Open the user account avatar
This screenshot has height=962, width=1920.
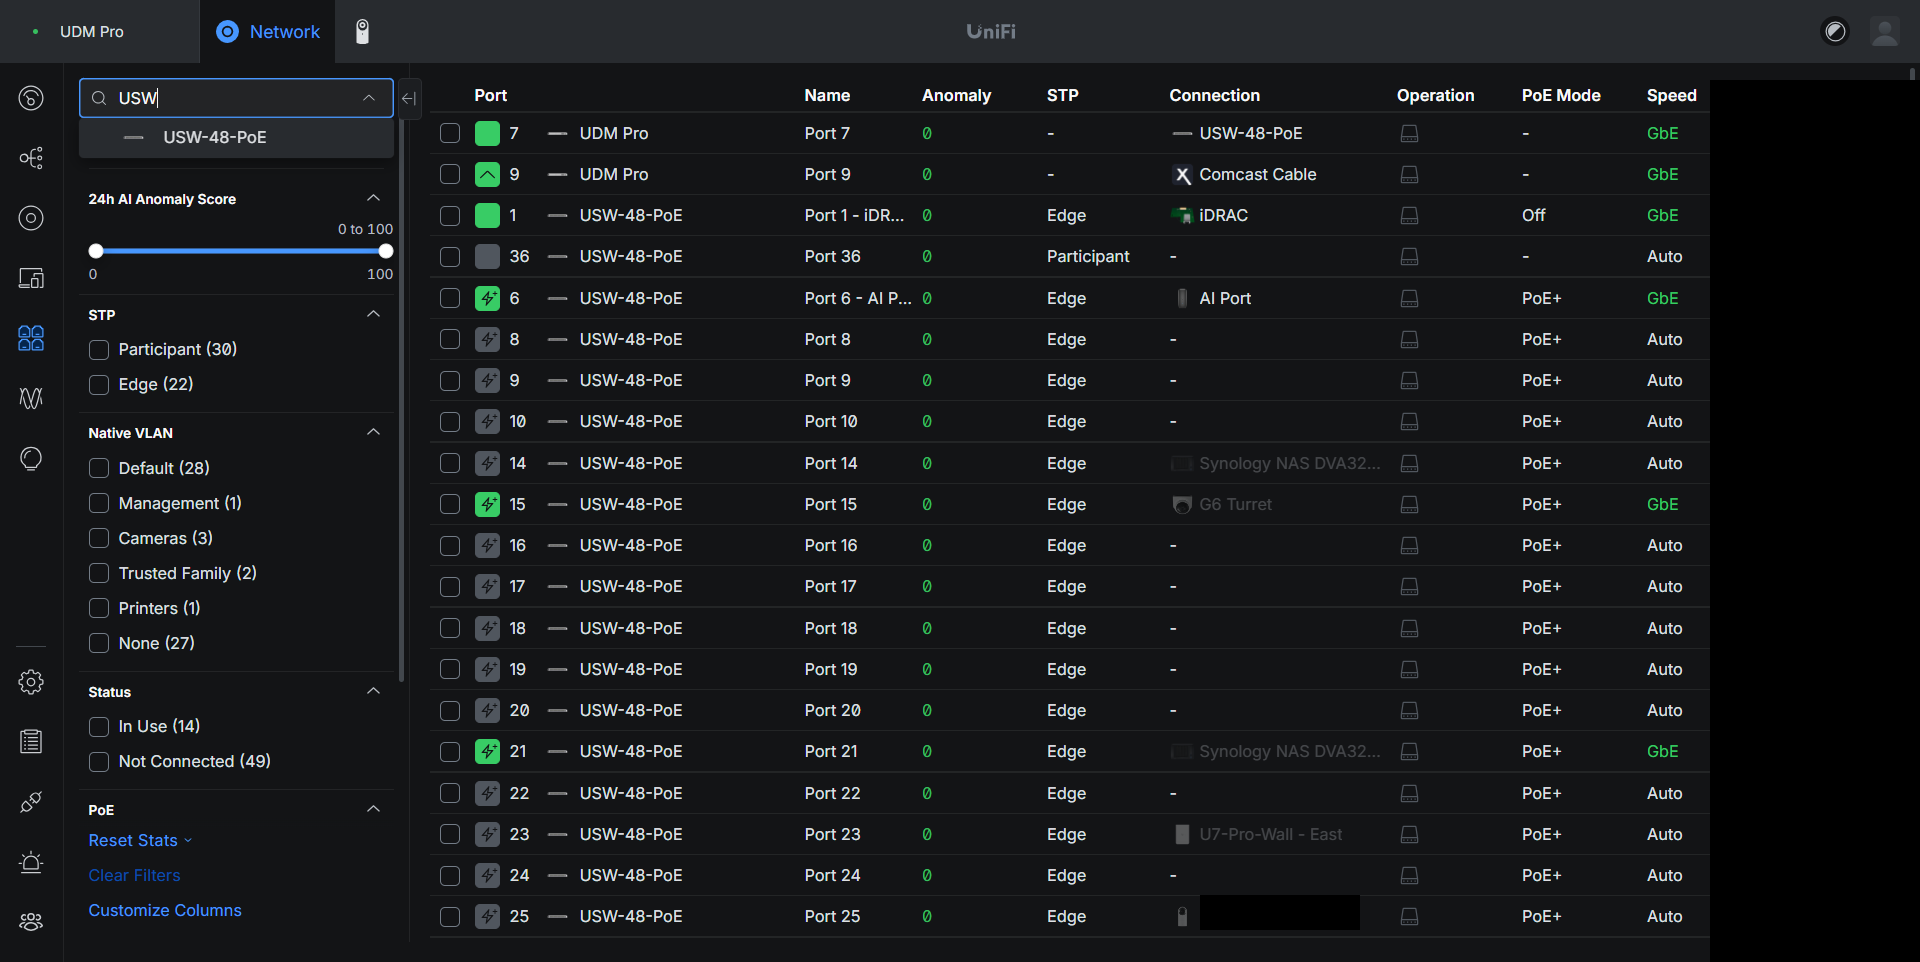pos(1885,32)
